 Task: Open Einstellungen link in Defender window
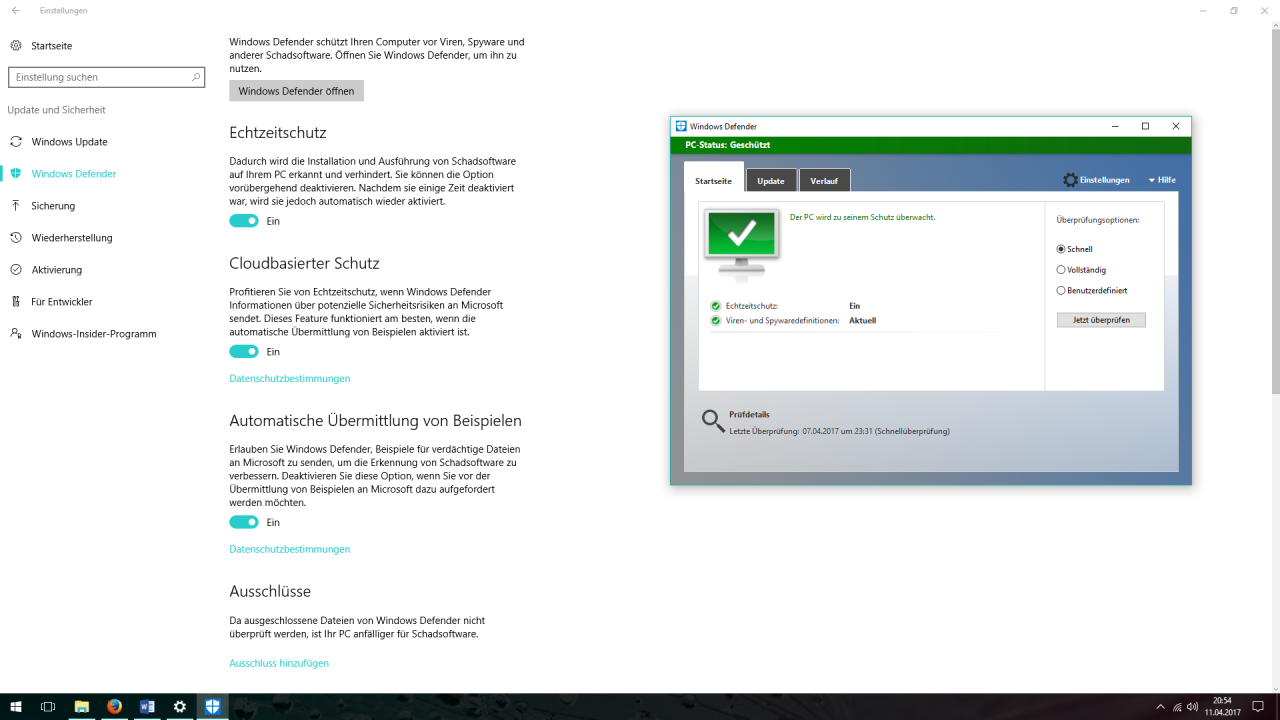[1104, 180]
